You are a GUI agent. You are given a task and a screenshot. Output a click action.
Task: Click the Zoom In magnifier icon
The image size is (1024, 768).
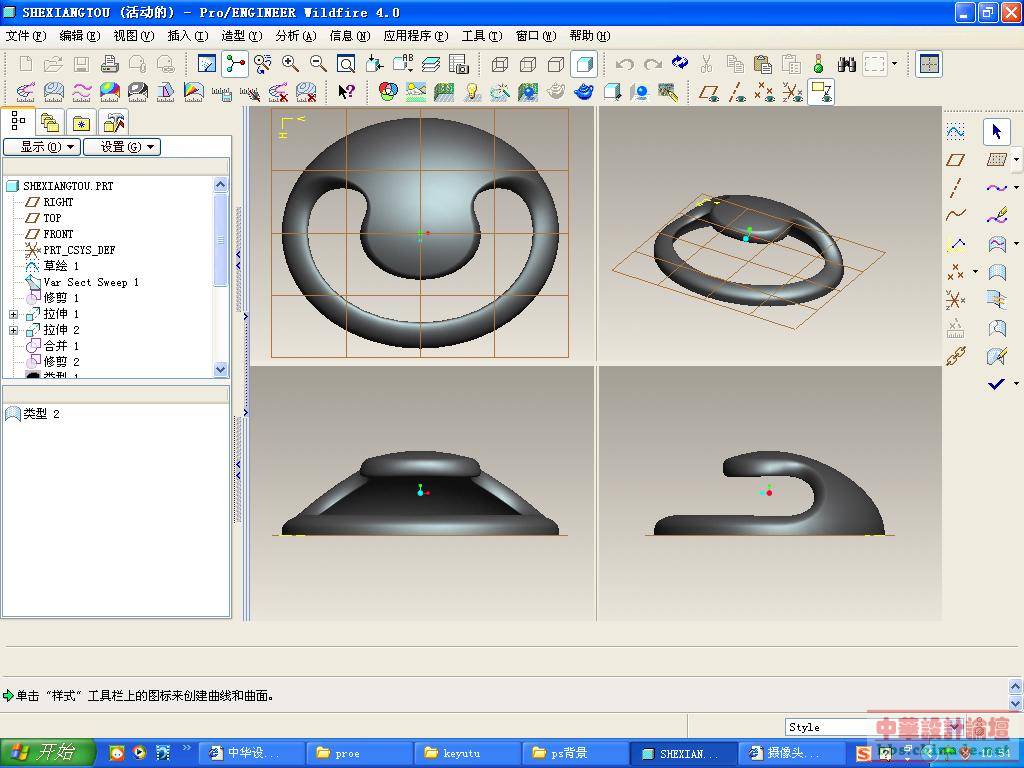[x=290, y=64]
